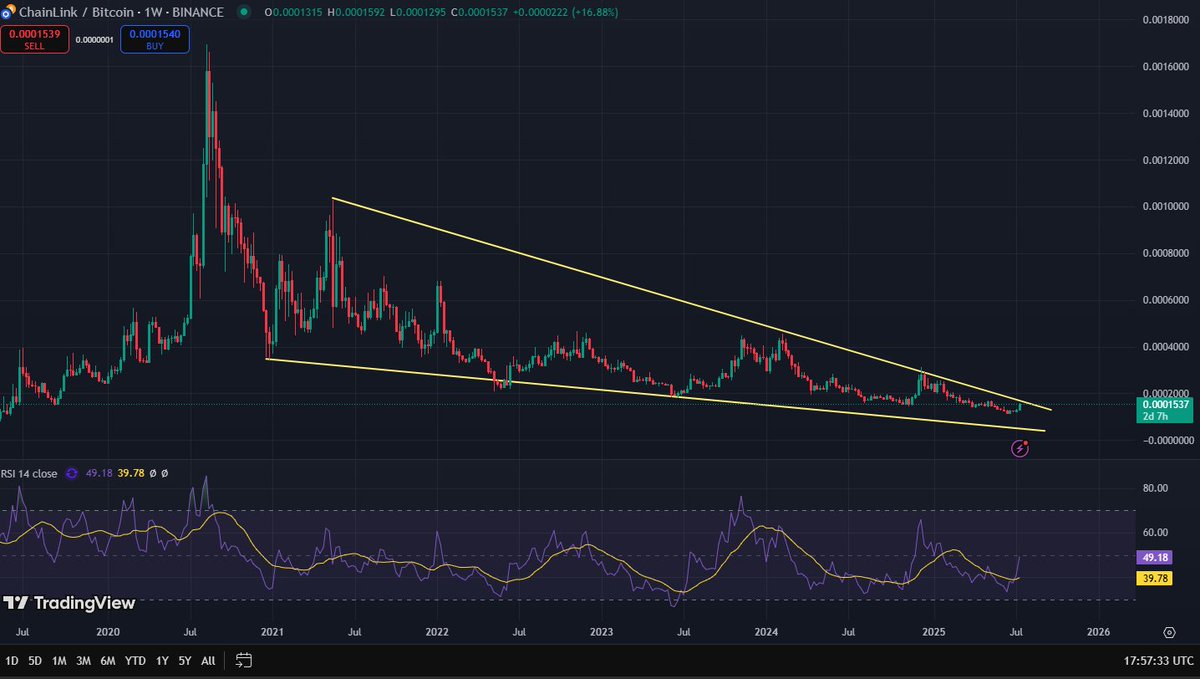Select the 3M time range
This screenshot has width=1200, height=679.
85,661
